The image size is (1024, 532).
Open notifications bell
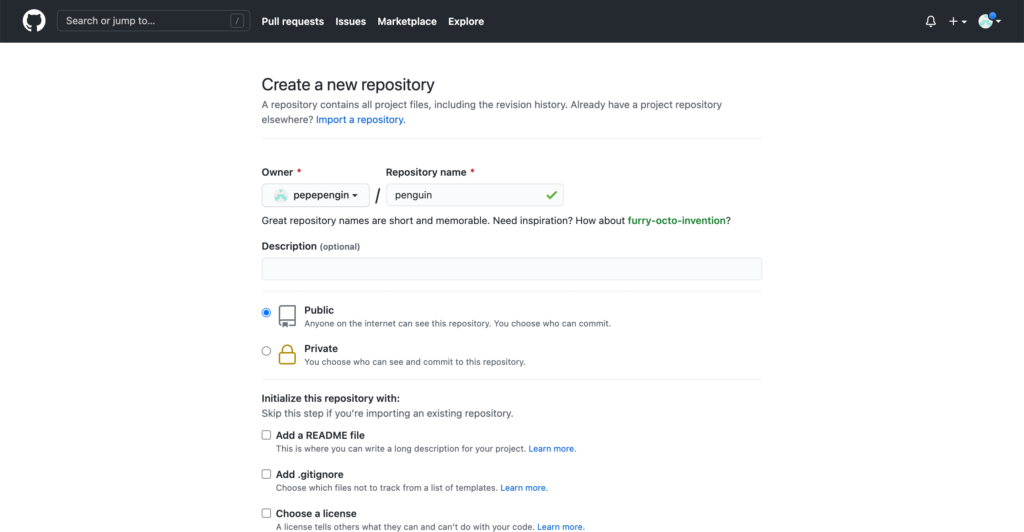pyautogui.click(x=931, y=22)
